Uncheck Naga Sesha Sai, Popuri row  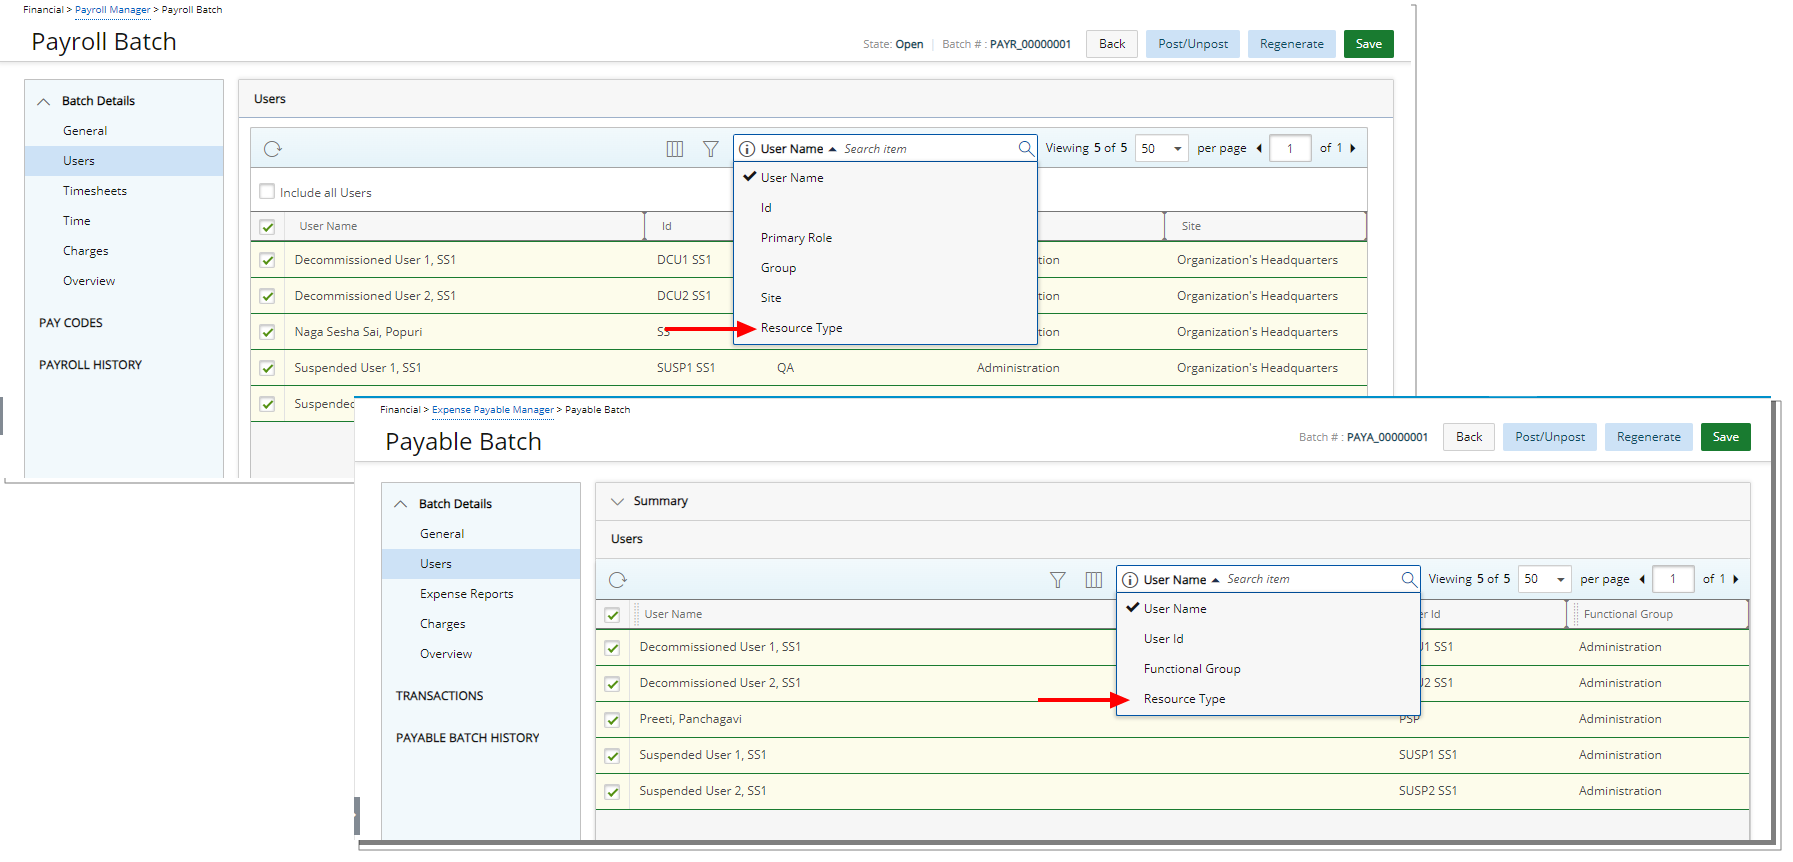[x=267, y=332]
